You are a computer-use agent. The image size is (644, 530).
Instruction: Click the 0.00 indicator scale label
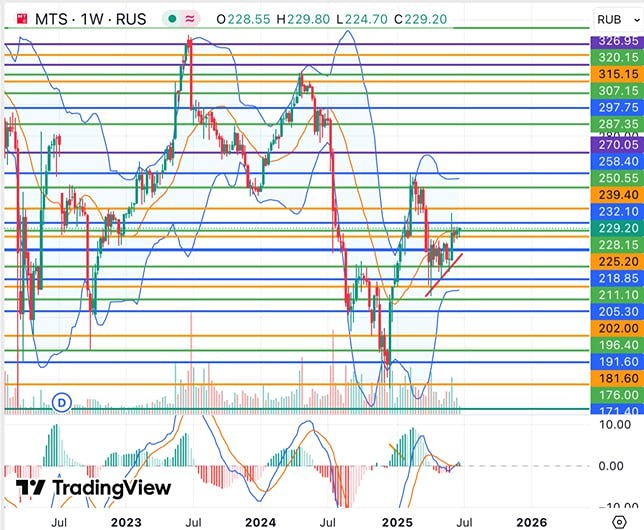pos(611,466)
